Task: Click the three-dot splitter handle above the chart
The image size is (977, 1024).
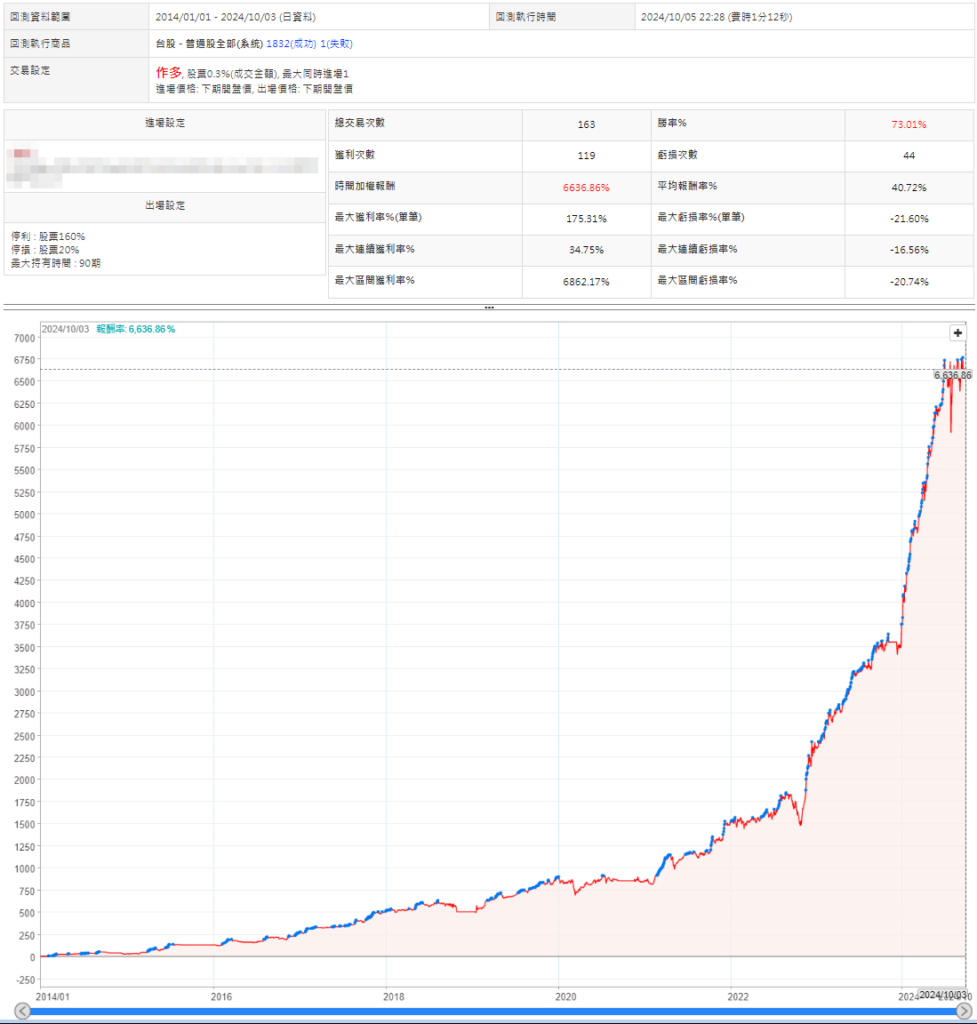Action: pyautogui.click(x=489, y=307)
